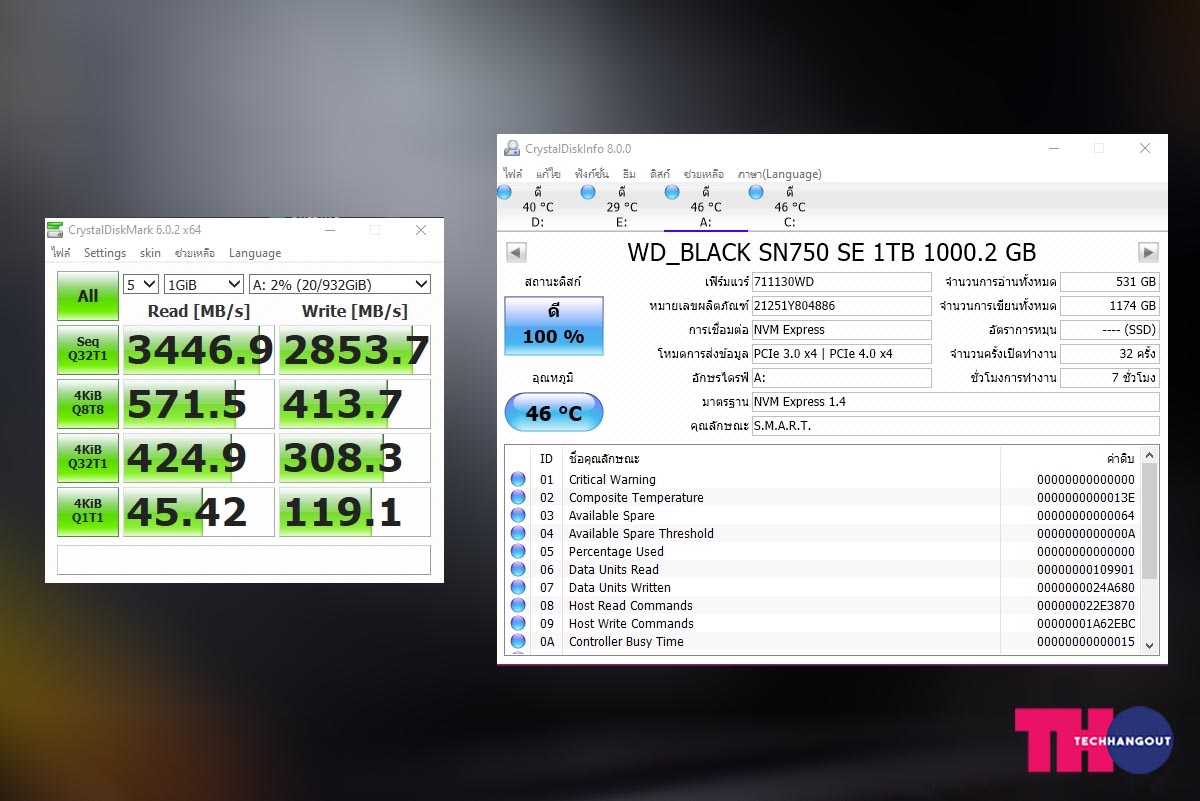The height and width of the screenshot is (801, 1200).
Task: Start the 4KiB Q32T1 benchmark
Action: tap(88, 458)
